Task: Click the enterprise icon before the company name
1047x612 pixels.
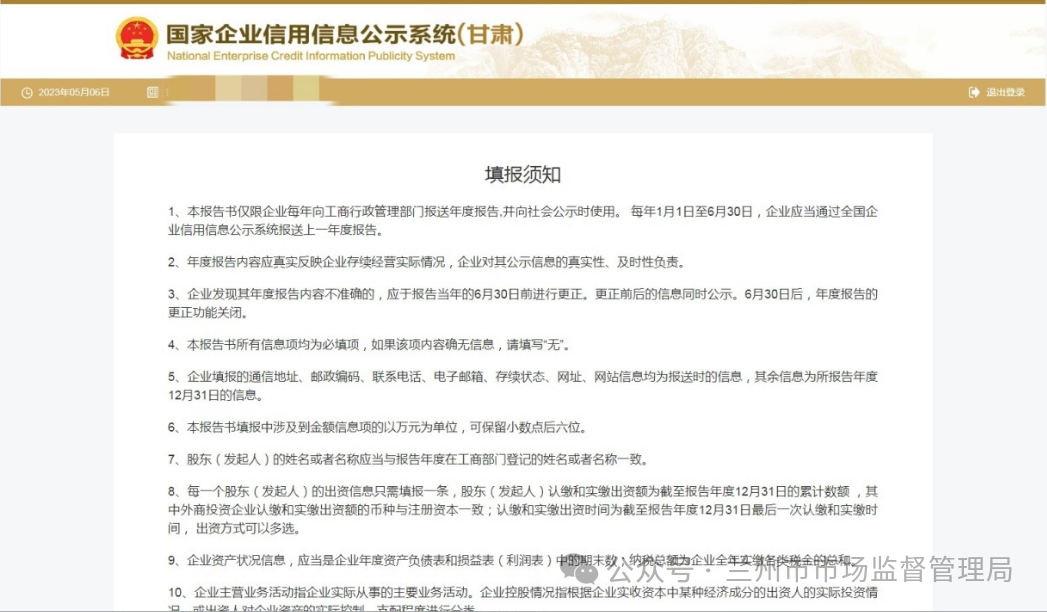Action: pyautogui.click(x=153, y=93)
